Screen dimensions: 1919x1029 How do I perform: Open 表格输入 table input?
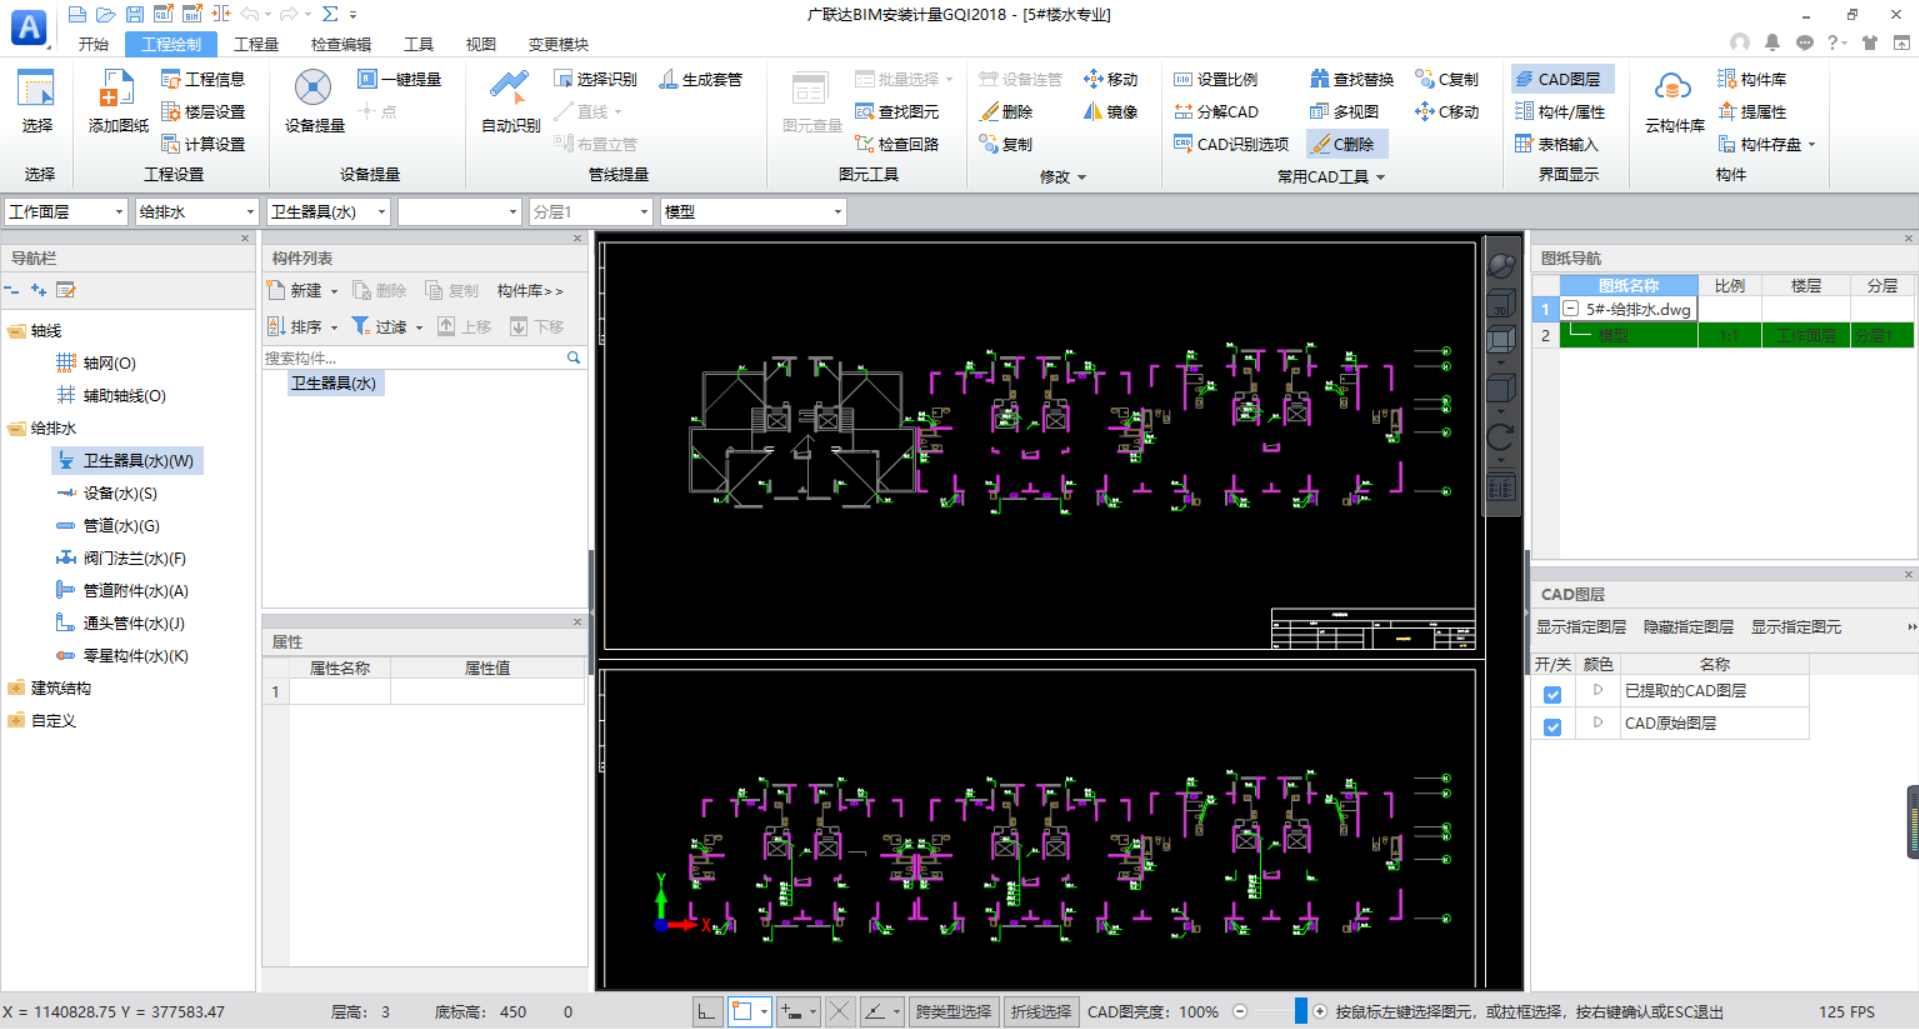pyautogui.click(x=1556, y=144)
